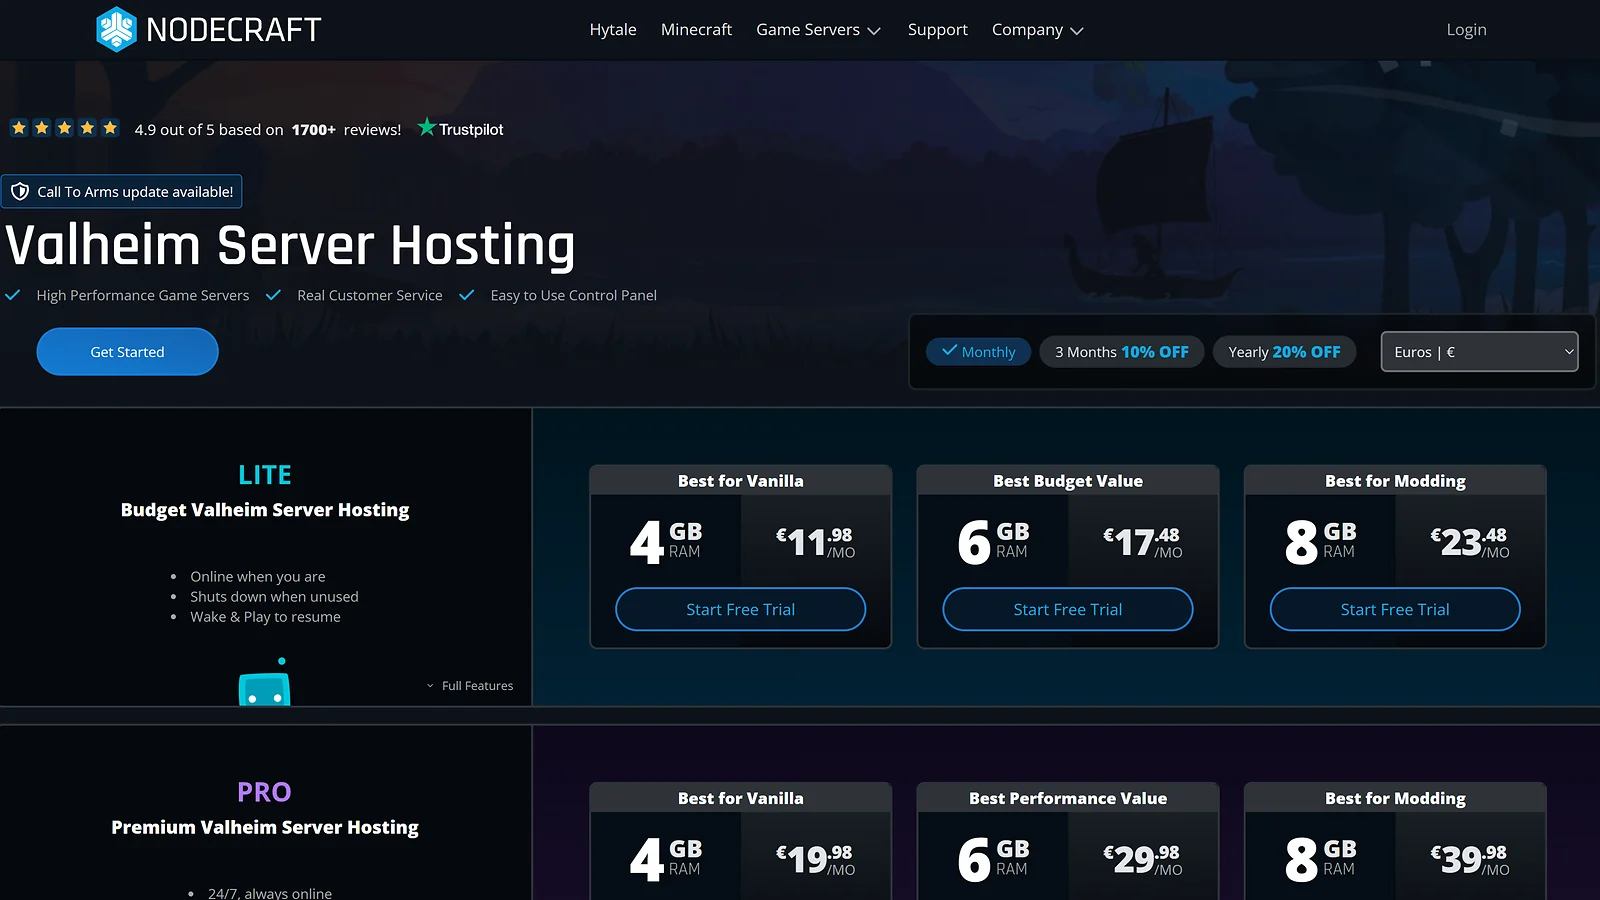Click Shuts down when unused bullet
Viewport: 1600px width, 900px height.
coord(274,597)
